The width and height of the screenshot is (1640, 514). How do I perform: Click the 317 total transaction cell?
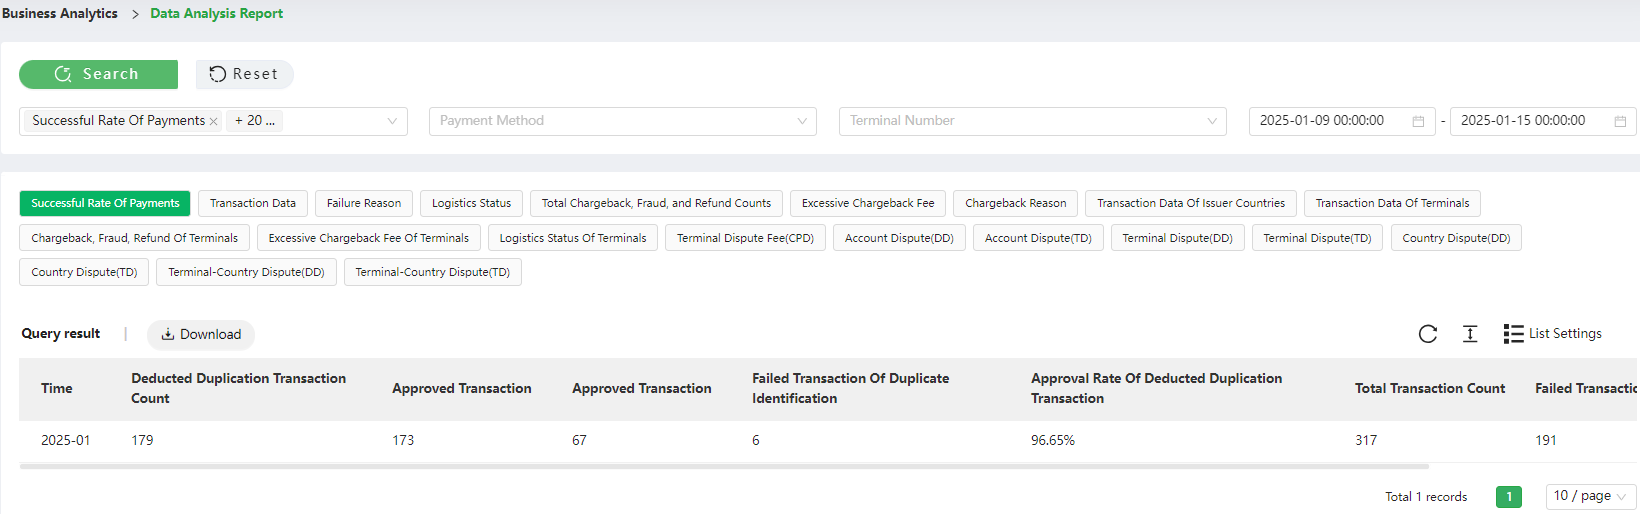coord(1366,440)
